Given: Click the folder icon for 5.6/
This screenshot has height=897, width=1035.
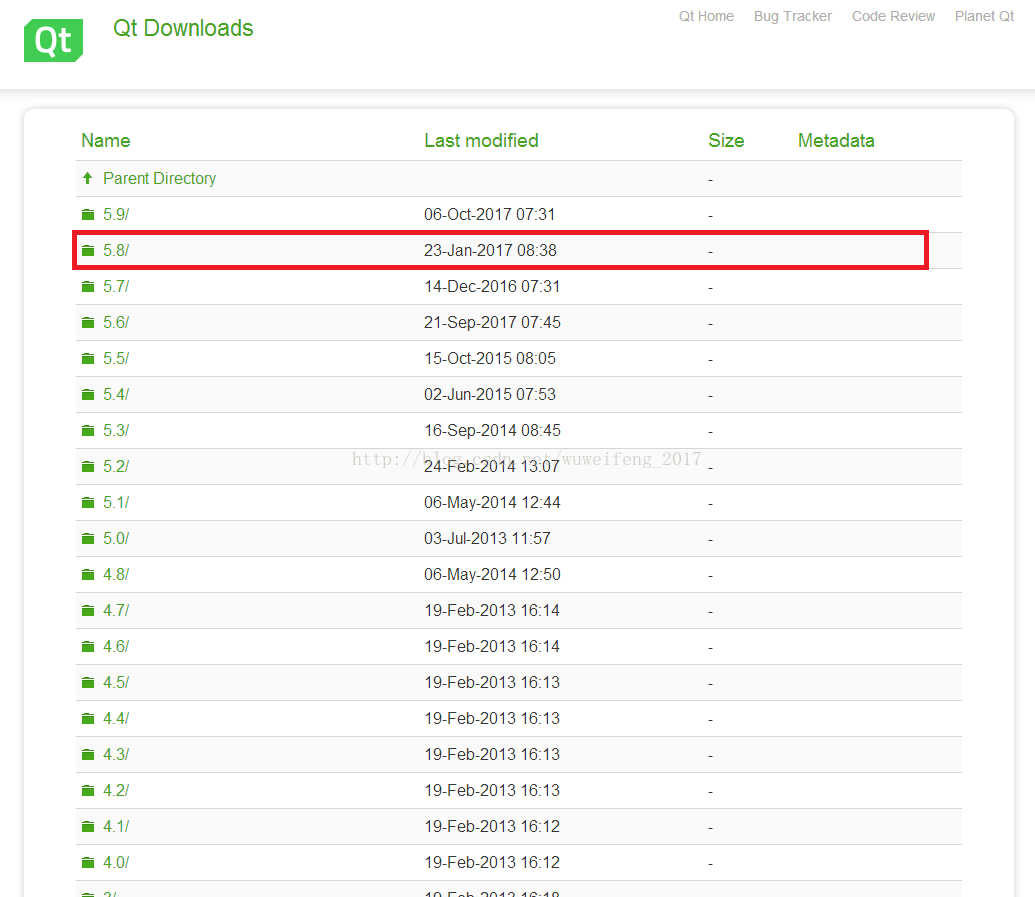Looking at the screenshot, I should click(x=88, y=322).
